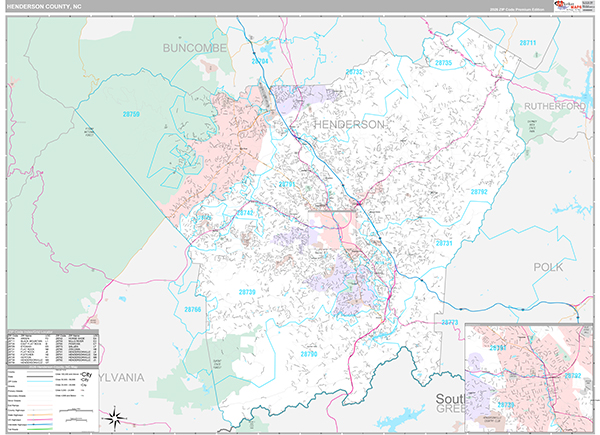Click the compass rose icon
Screen dimensions: 600x435
[114, 418]
